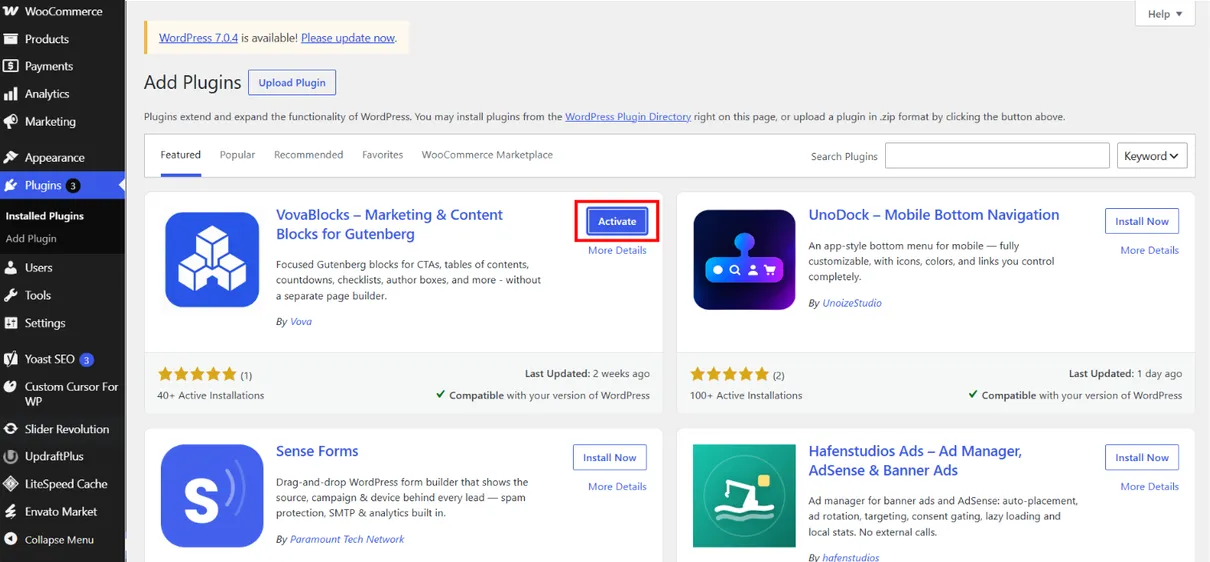
Task: Click the Products menu icon
Action: (10, 39)
